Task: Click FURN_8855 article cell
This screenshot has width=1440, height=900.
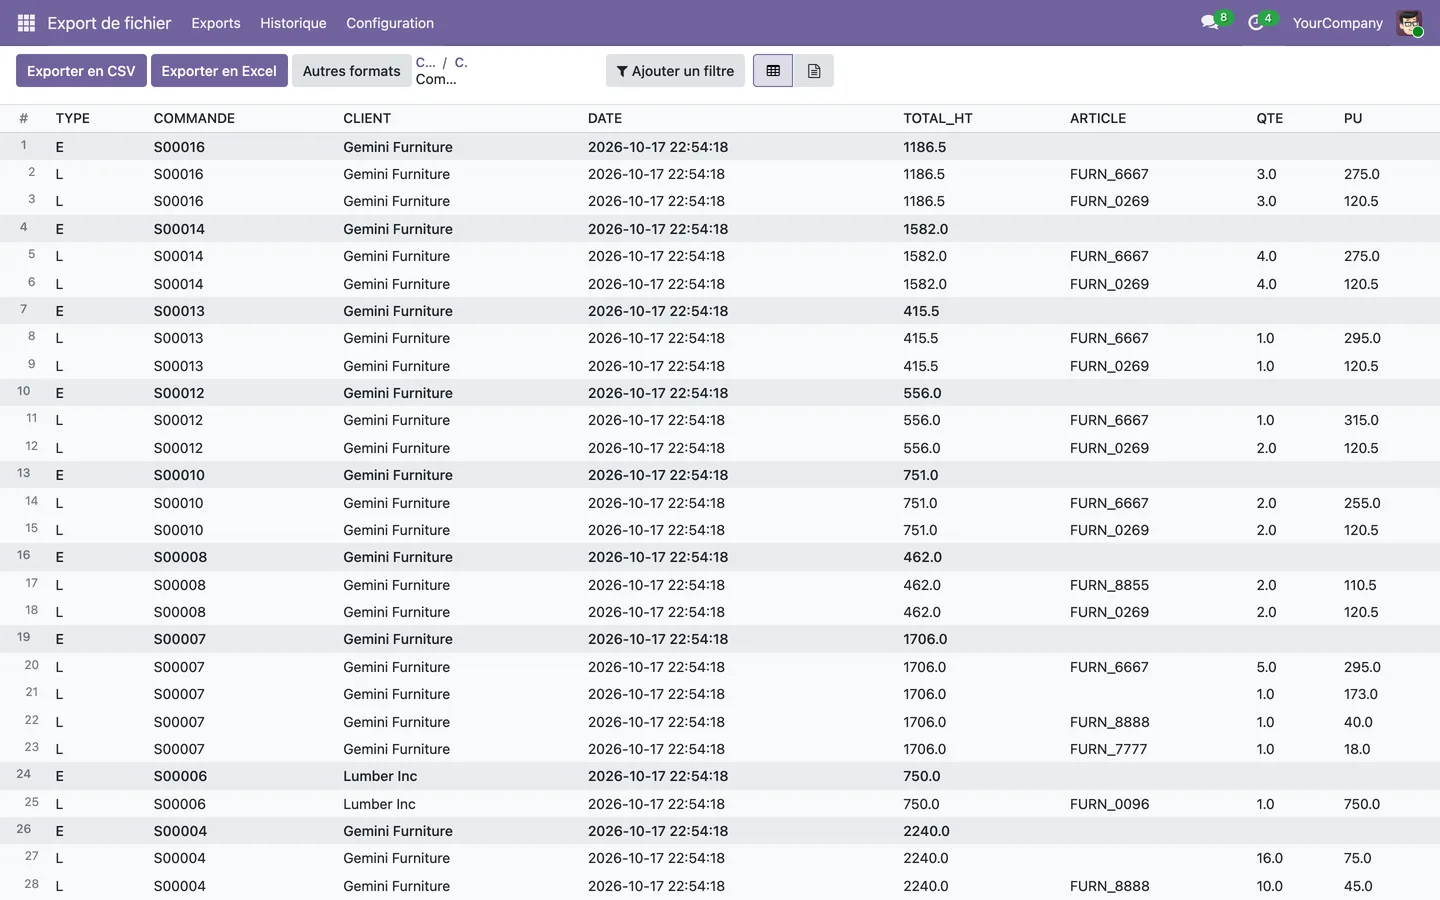Action: pos(1110,585)
